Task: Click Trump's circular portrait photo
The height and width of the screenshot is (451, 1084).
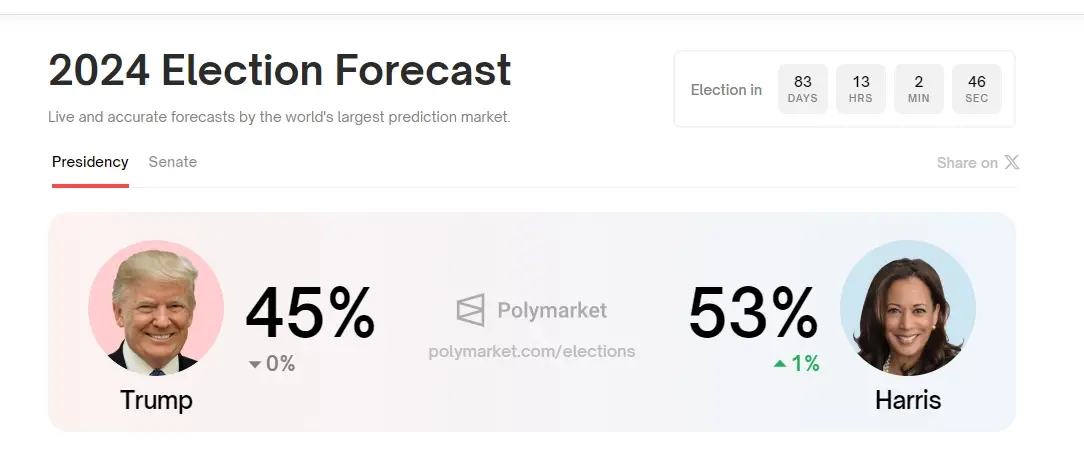Action: pos(156,308)
